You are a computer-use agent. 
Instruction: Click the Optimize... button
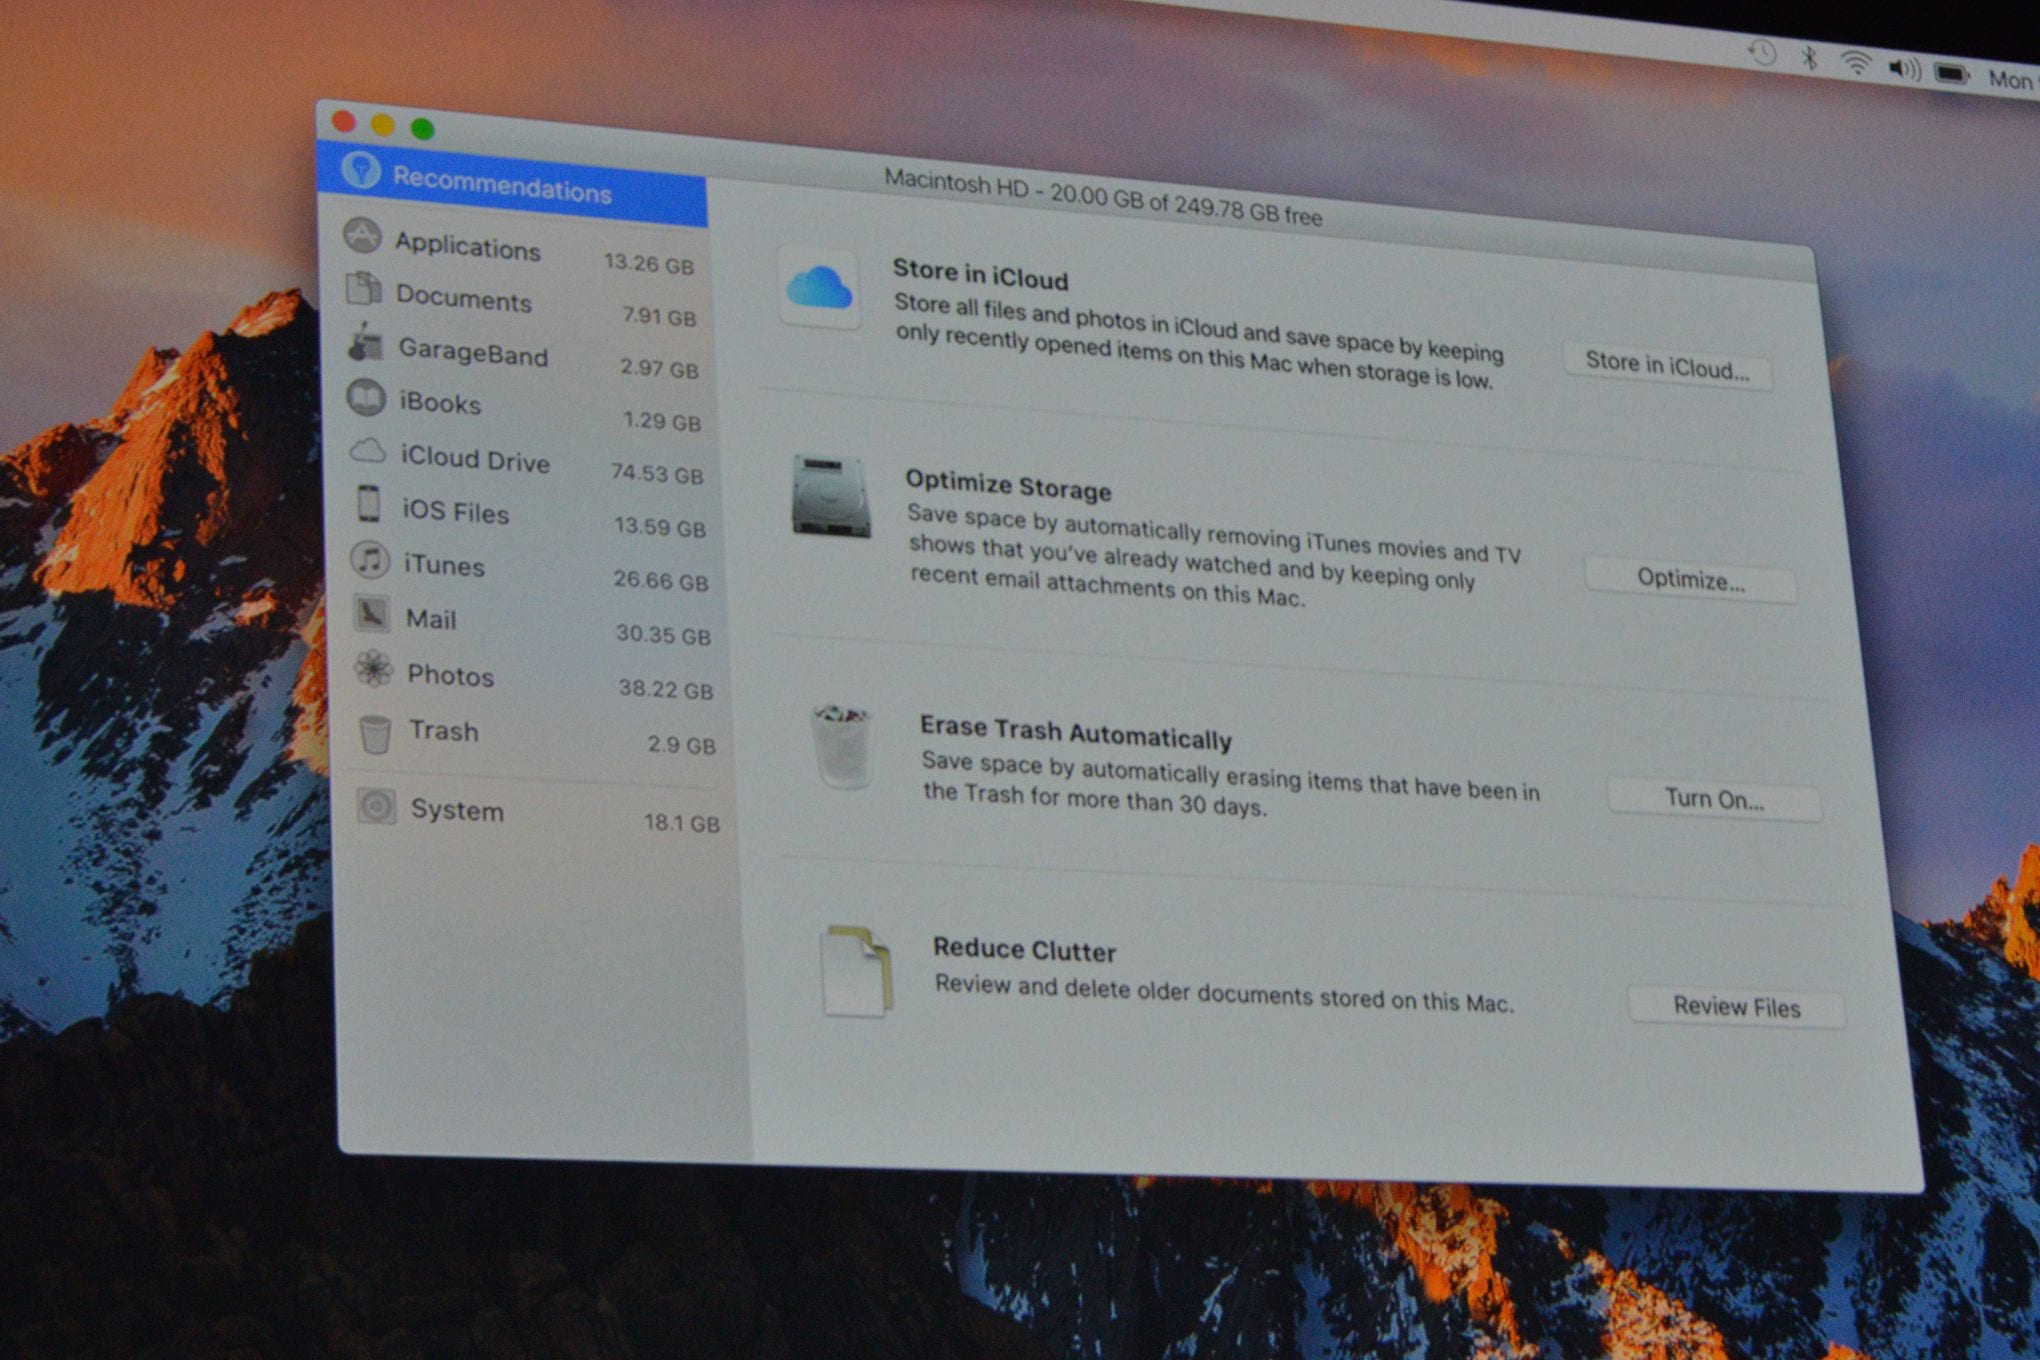(x=1691, y=580)
